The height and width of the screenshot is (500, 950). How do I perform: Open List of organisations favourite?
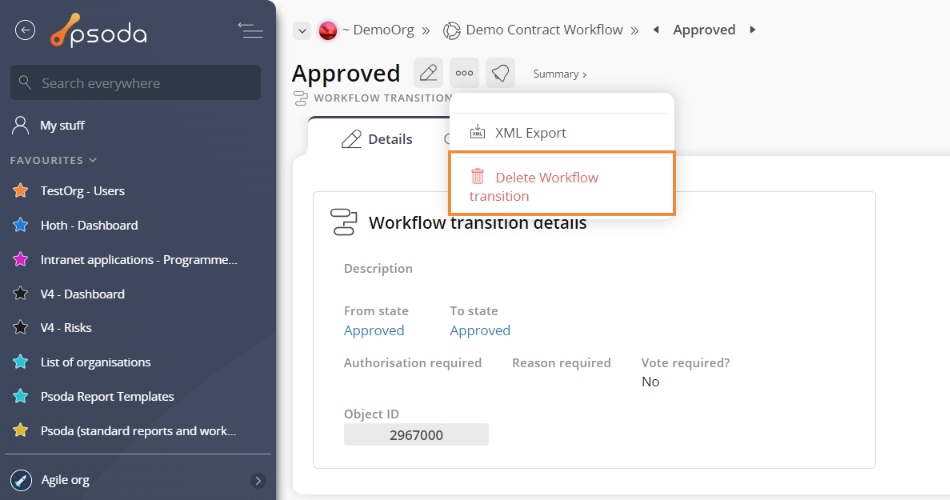96,362
